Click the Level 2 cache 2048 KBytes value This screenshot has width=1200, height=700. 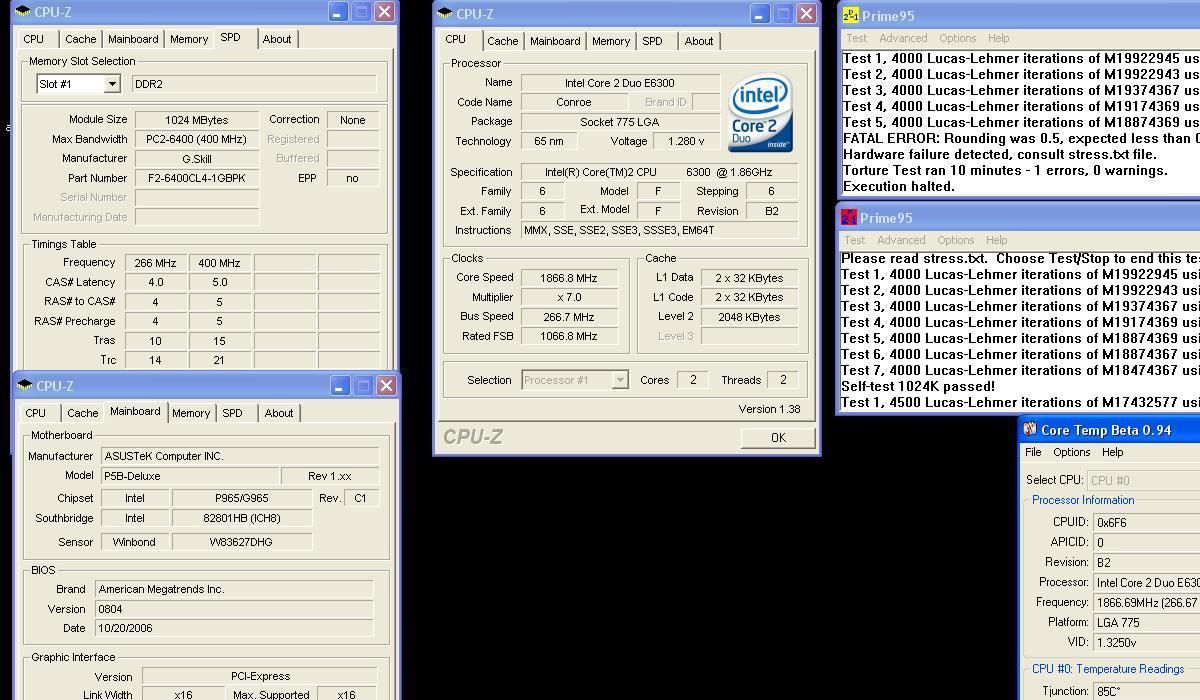tap(749, 317)
